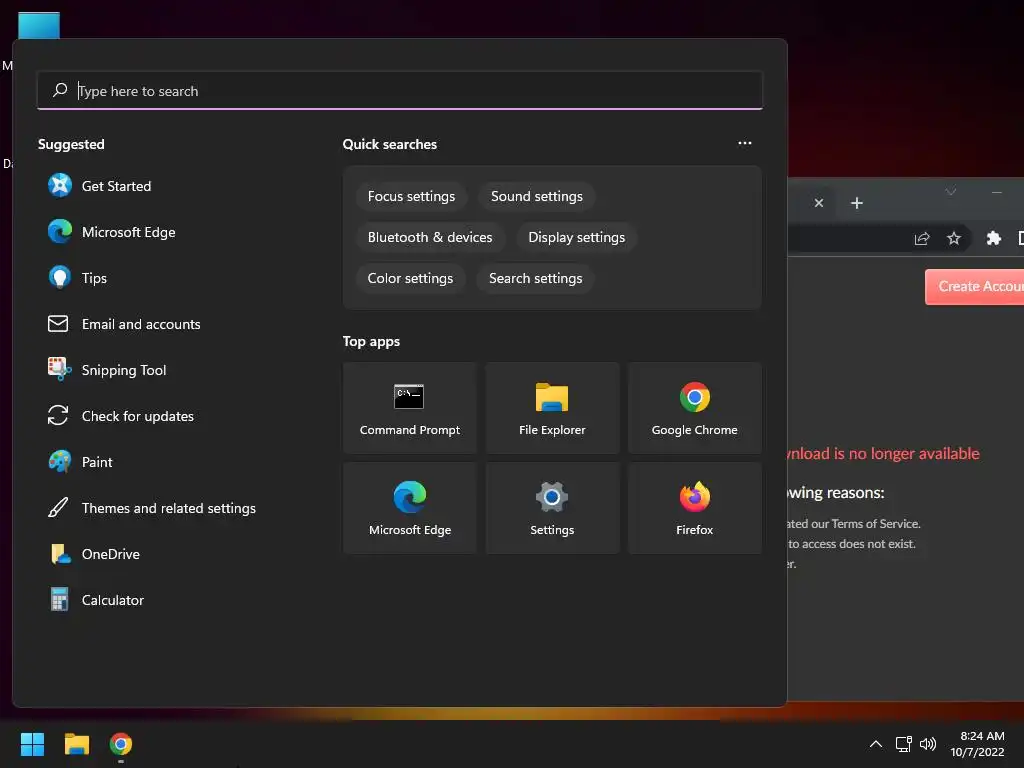Open the clock and date panel
This screenshot has height=768, width=1024.
978,744
